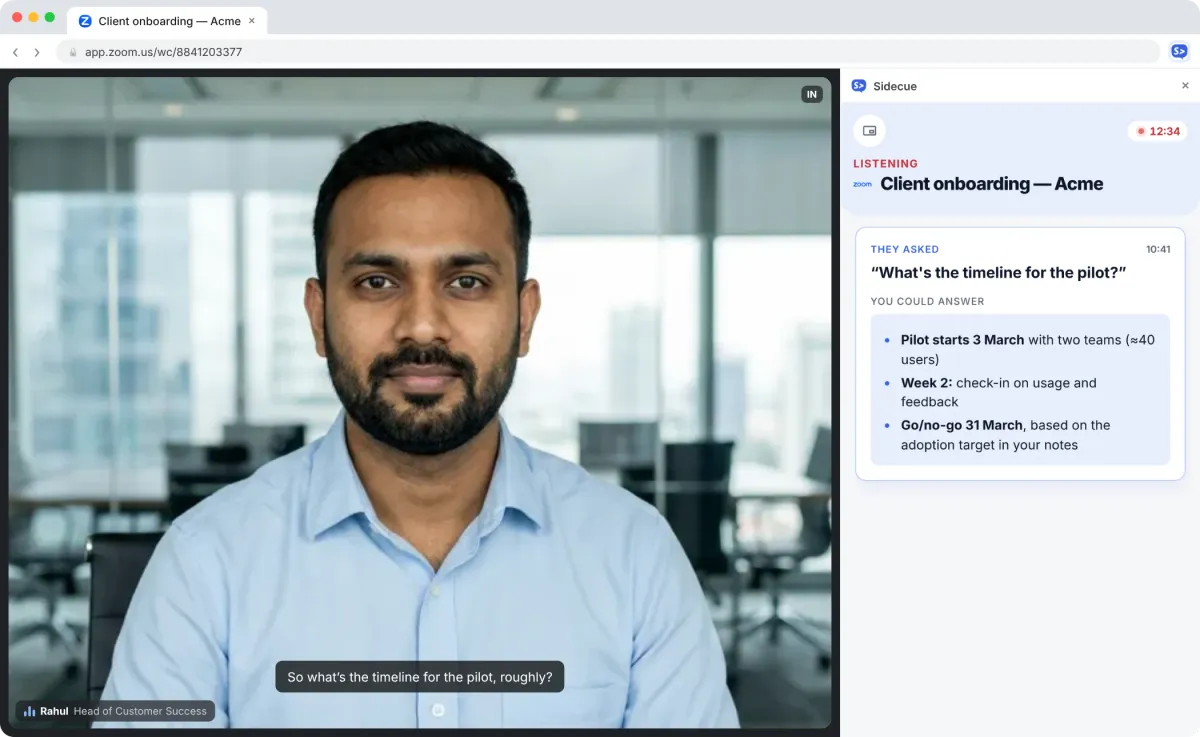Click the YOU COULD ANSWER label
The width and height of the screenshot is (1200, 737).
point(927,301)
